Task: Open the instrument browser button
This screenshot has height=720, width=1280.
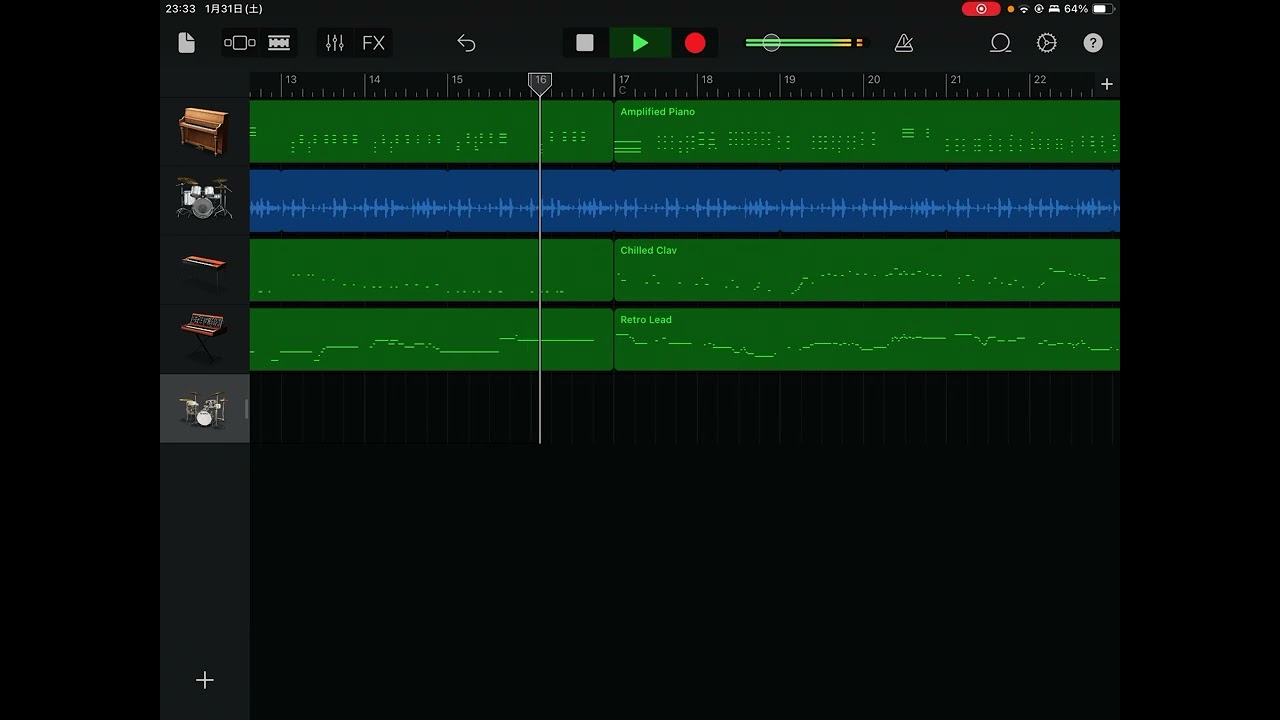Action: coord(240,43)
